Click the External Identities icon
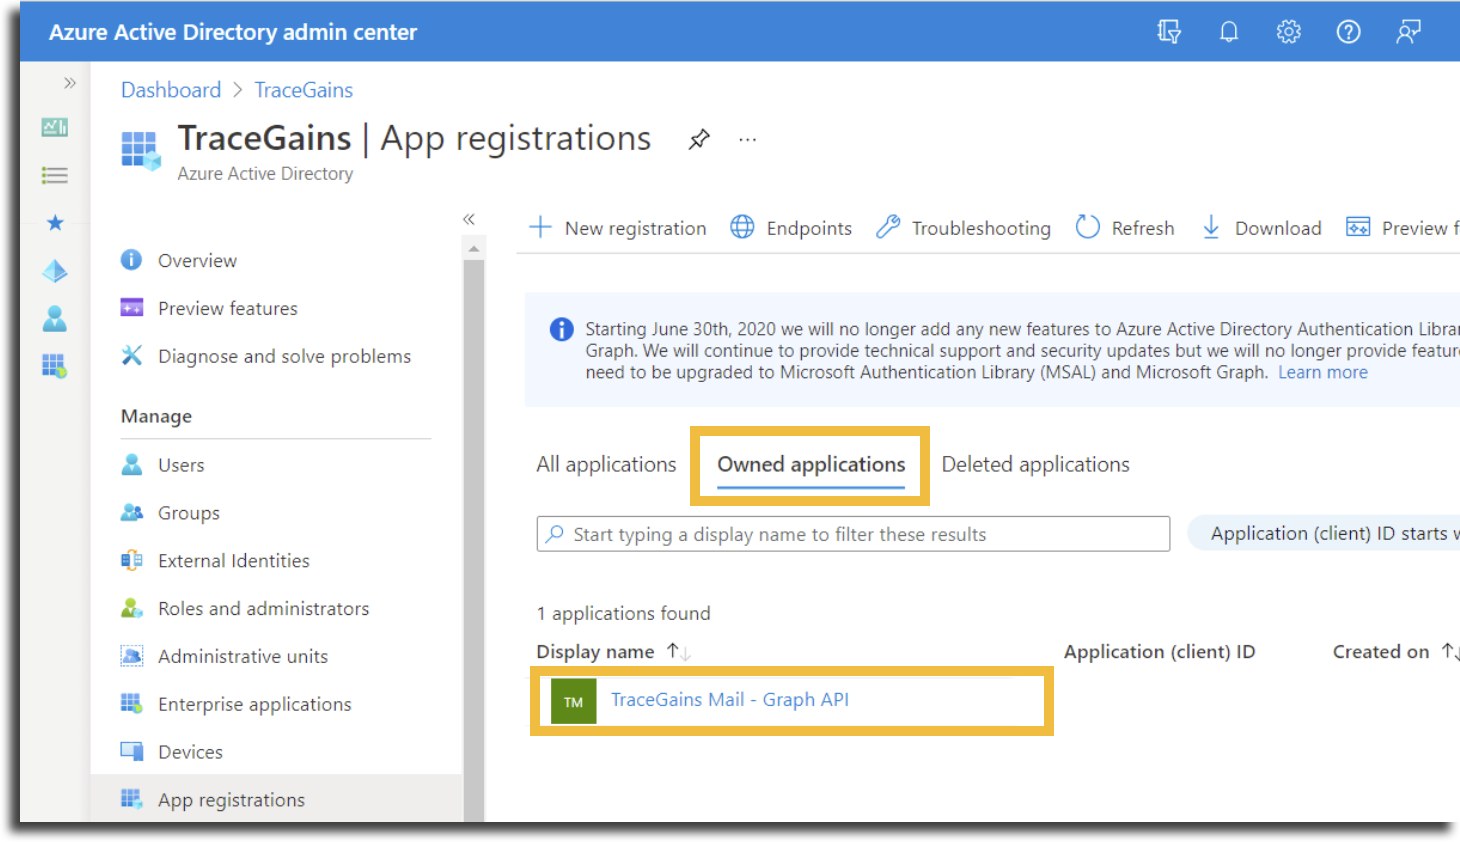 (131, 560)
